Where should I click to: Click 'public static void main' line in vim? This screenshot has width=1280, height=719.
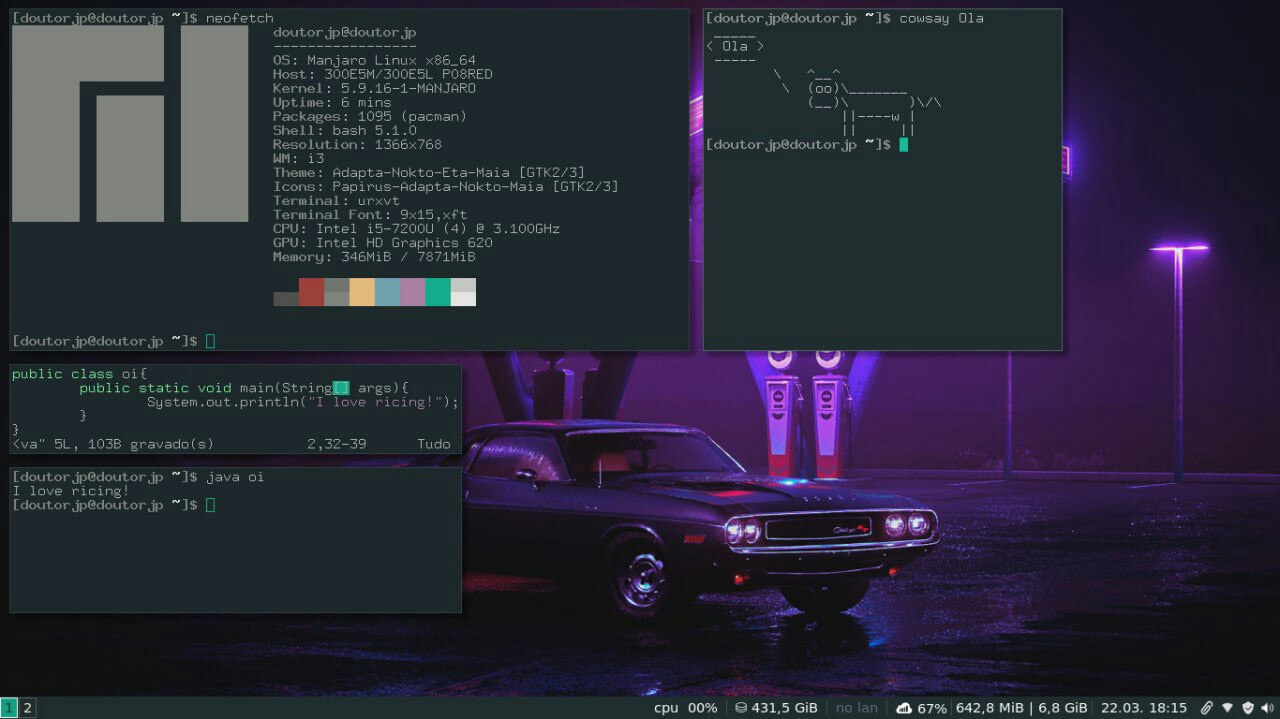244,388
